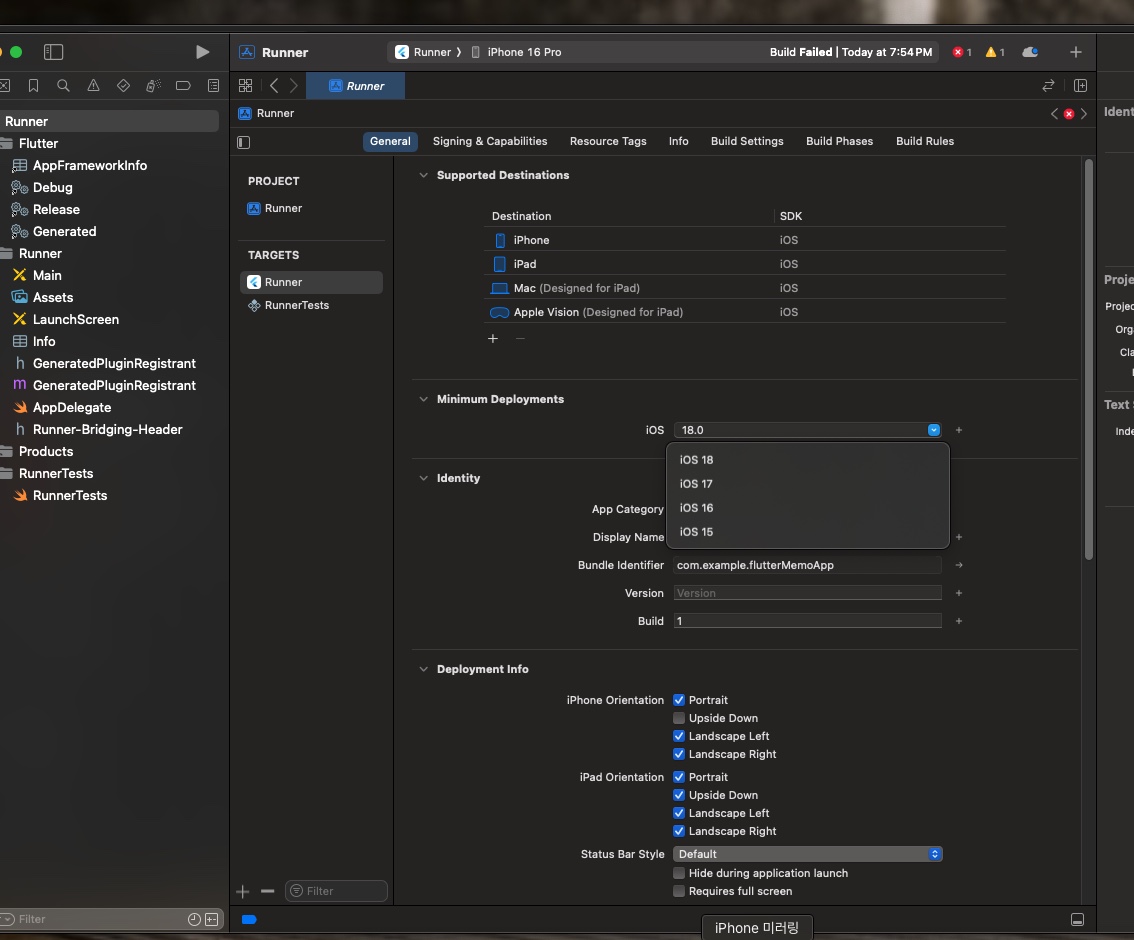Add a new target with plus button

pos(243,892)
